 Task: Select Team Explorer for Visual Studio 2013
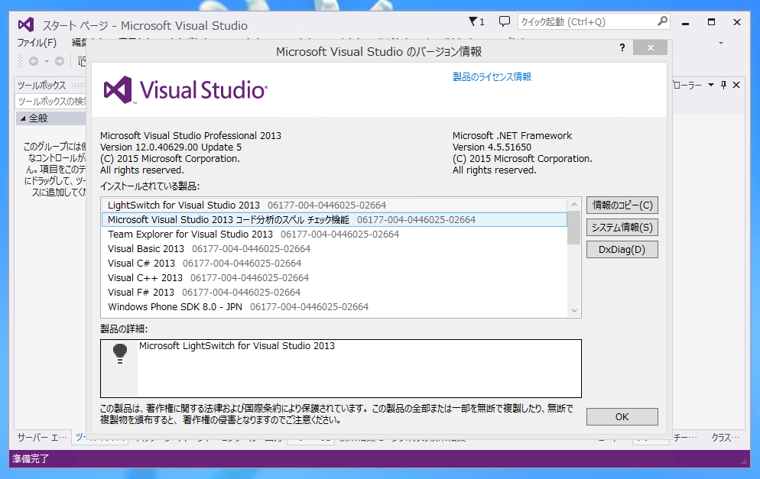pyautogui.click(x=334, y=234)
